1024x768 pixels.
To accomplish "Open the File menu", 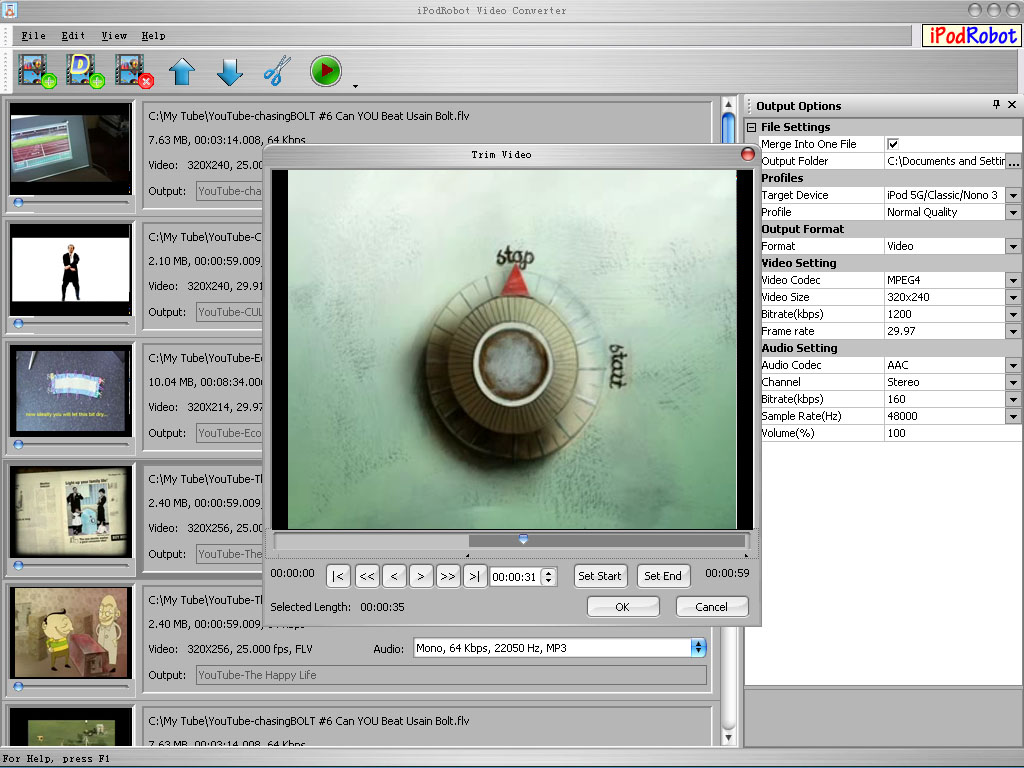I will point(33,36).
